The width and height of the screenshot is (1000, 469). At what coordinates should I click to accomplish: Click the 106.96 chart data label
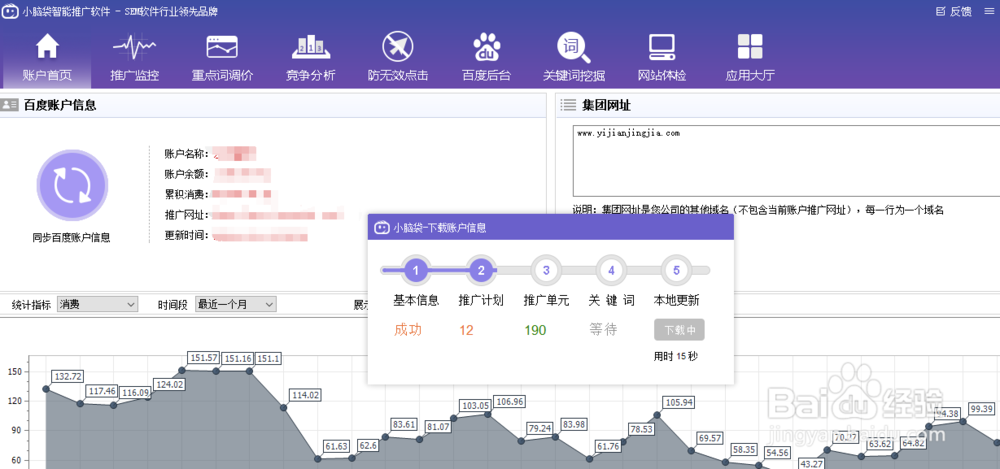[510, 401]
